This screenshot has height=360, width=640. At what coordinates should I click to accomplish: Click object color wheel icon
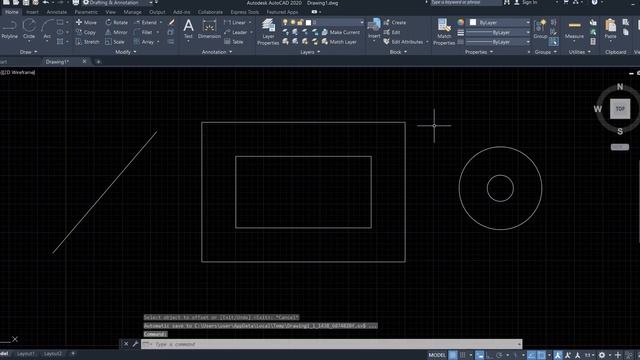pos(460,22)
